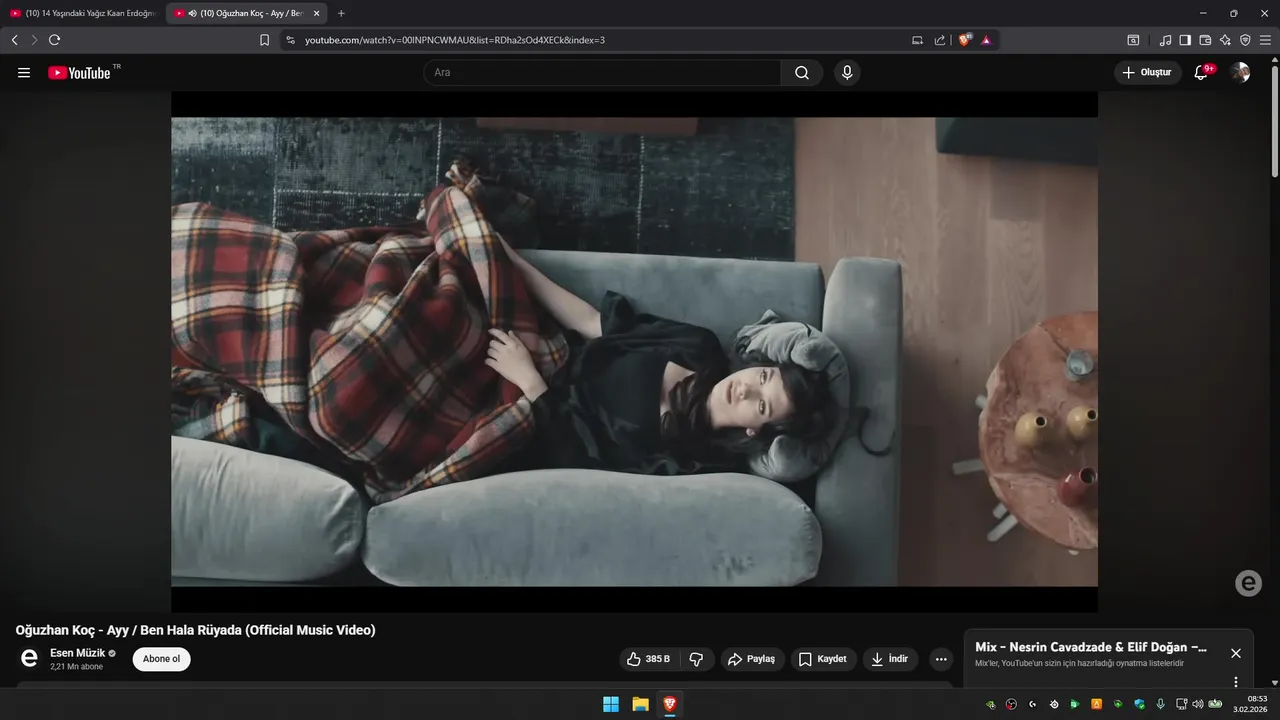Subscribe with Abone ol button
Viewport: 1280px width, 720px height.
point(161,659)
